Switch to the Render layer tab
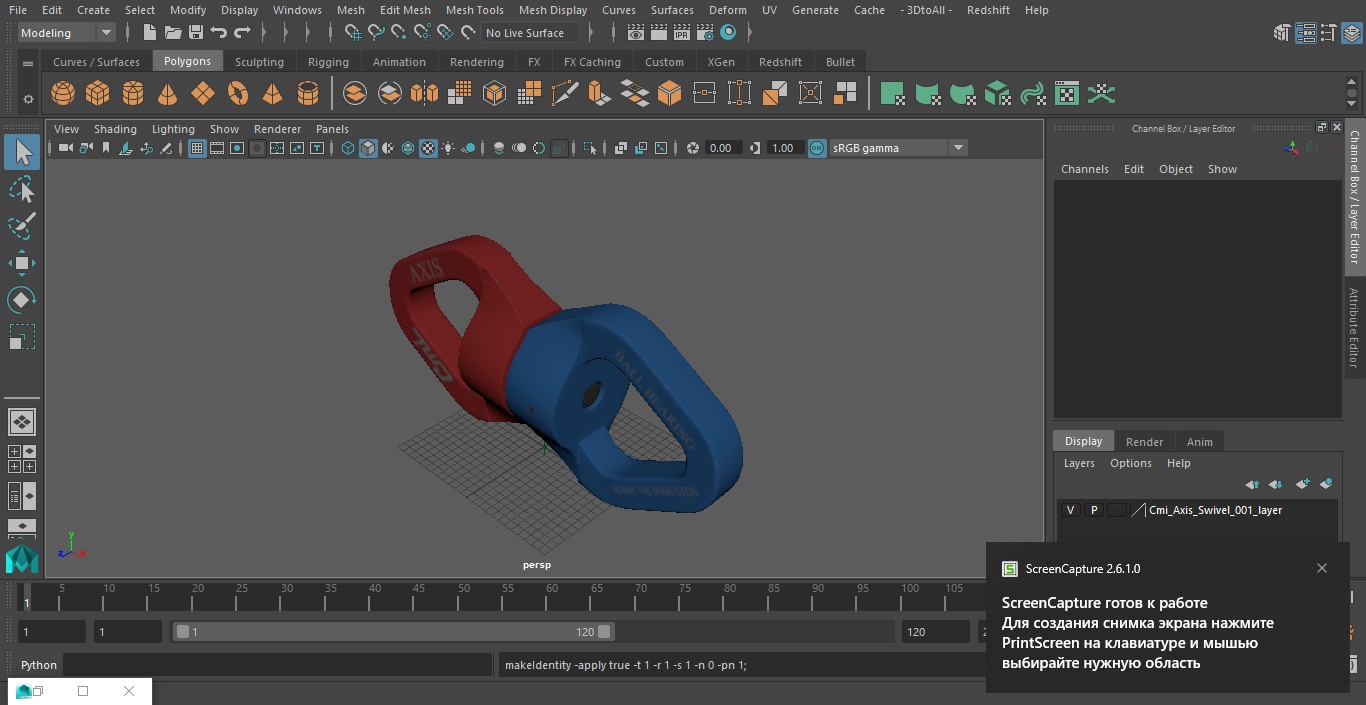The width and height of the screenshot is (1366, 705). pyautogui.click(x=1144, y=442)
